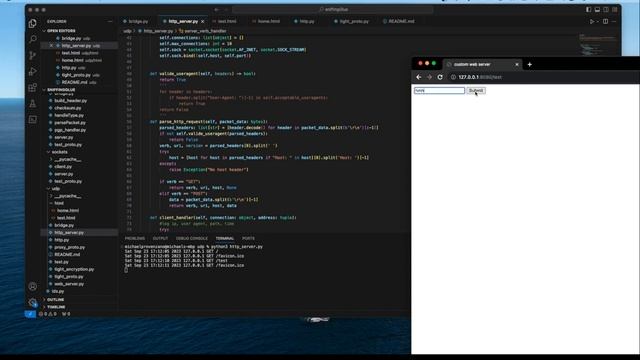Close http_server.py in Open Editors list
Image resolution: width=640 pixels, height=360 pixels.
point(51,46)
